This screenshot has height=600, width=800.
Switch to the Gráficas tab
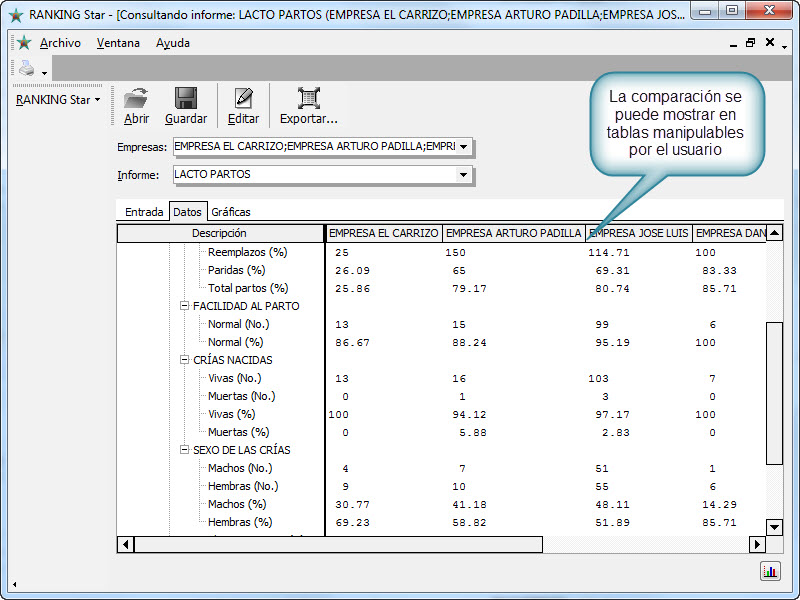tap(231, 212)
